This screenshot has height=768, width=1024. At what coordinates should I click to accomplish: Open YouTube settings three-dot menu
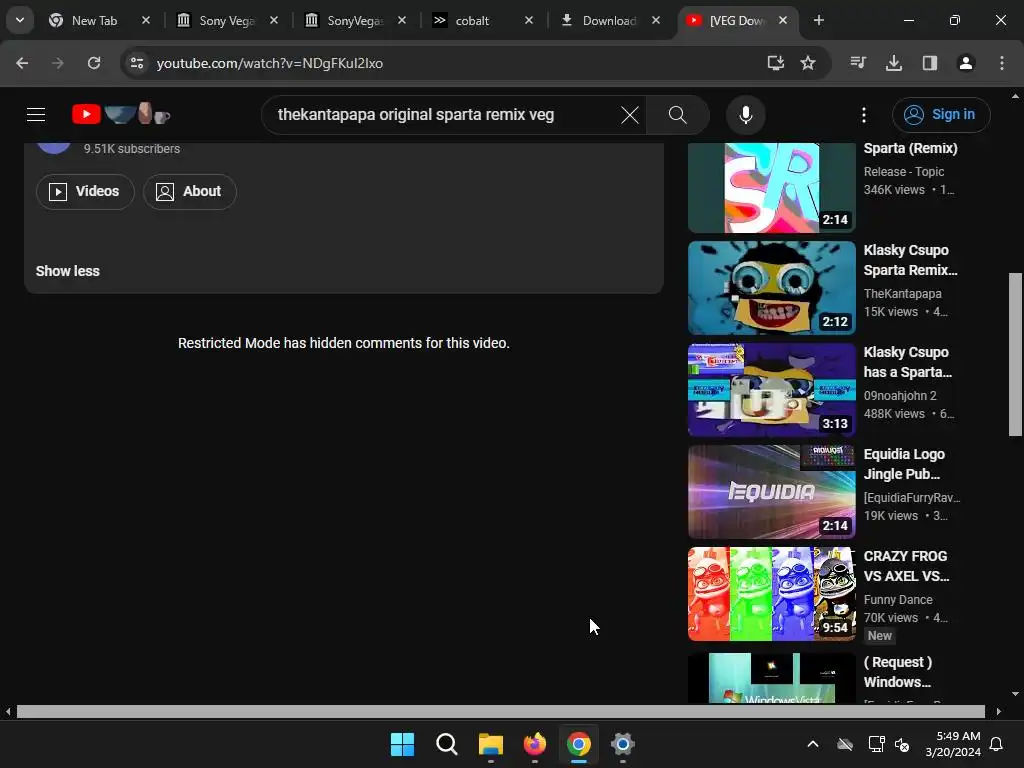(863, 115)
